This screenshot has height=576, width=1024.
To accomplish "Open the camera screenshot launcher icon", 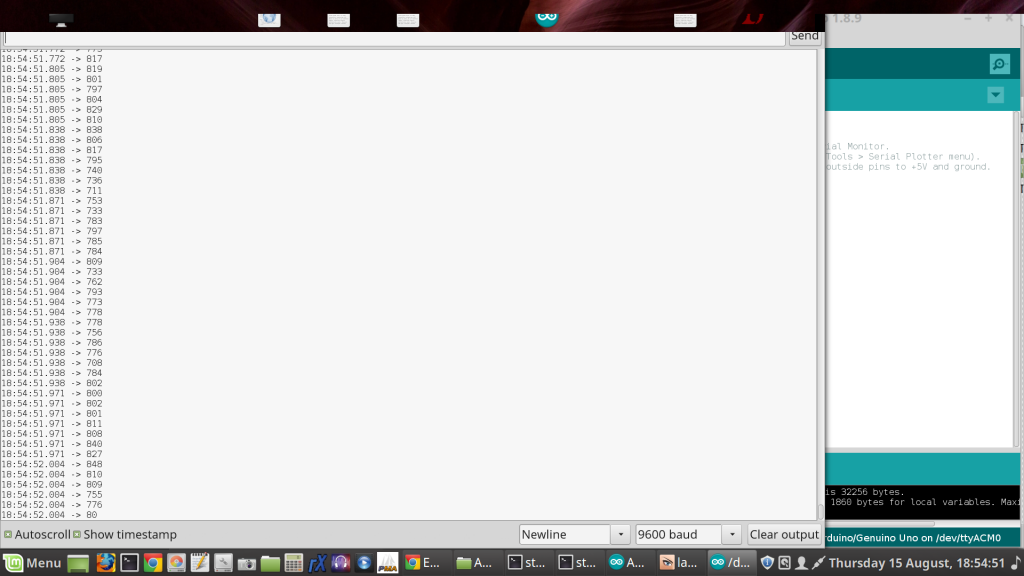I will 246,563.
